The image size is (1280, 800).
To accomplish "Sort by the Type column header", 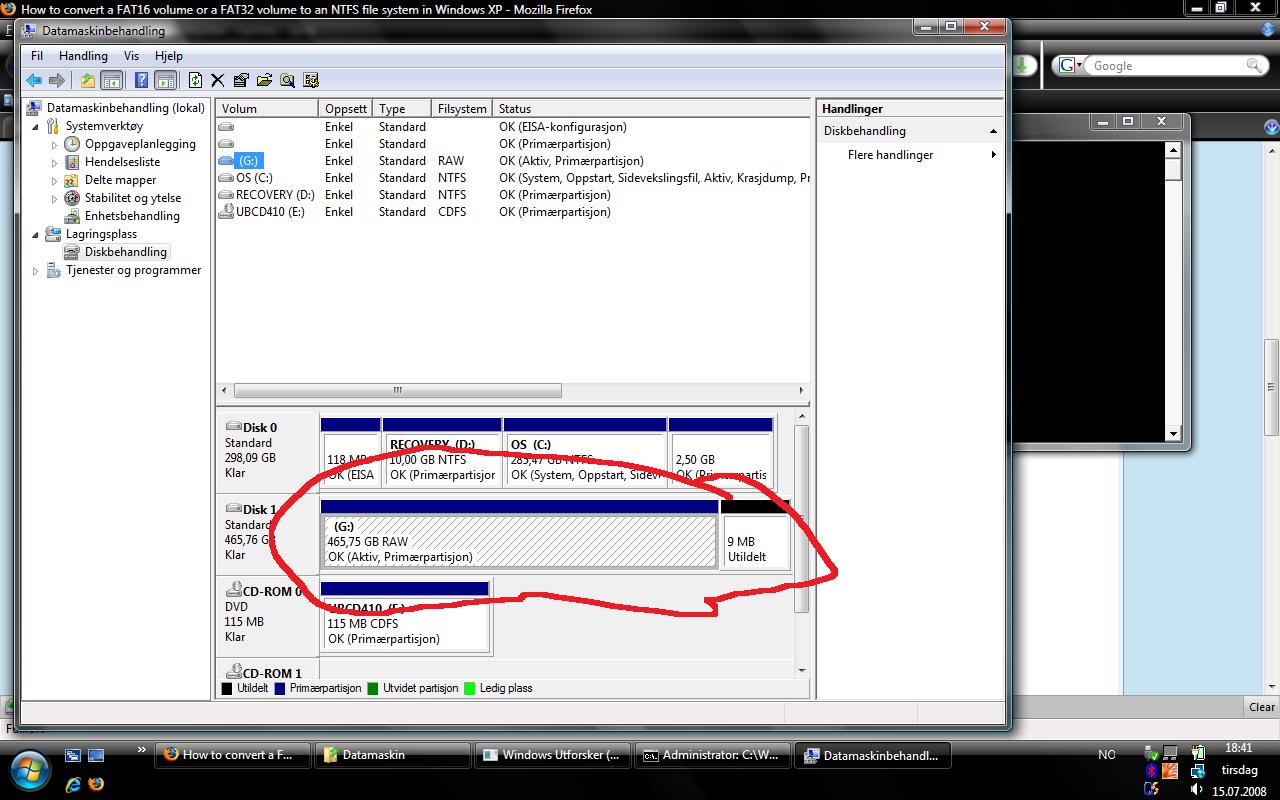I will (x=403, y=109).
